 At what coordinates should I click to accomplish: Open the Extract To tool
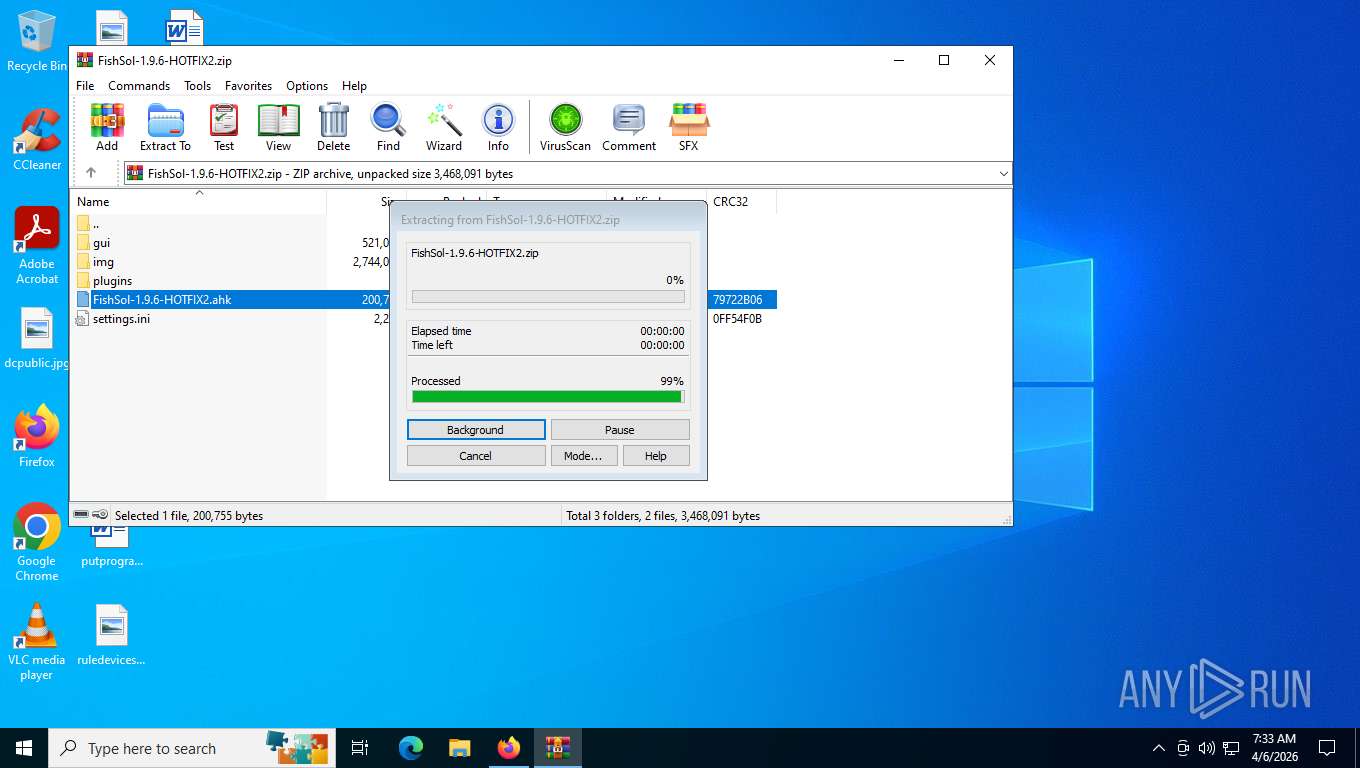point(165,127)
